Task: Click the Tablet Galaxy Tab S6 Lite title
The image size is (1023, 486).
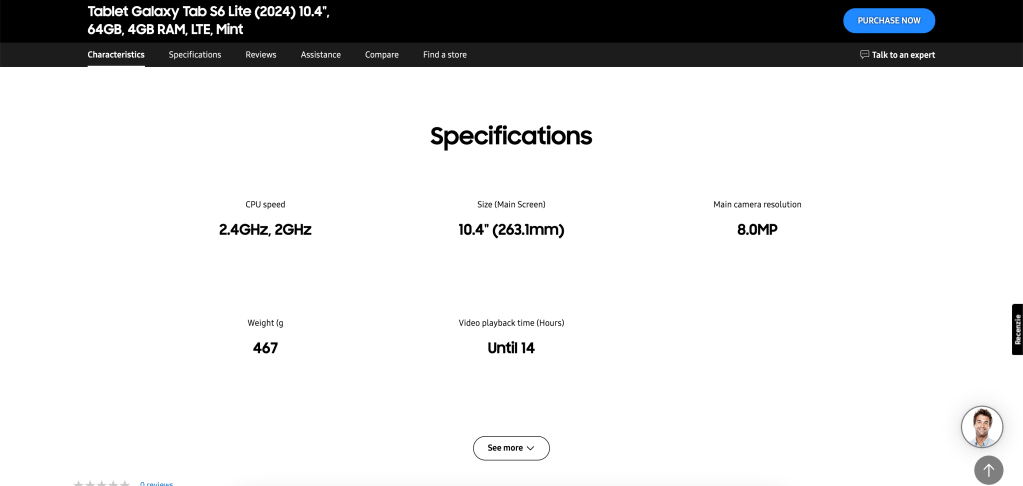Action: coord(209,20)
